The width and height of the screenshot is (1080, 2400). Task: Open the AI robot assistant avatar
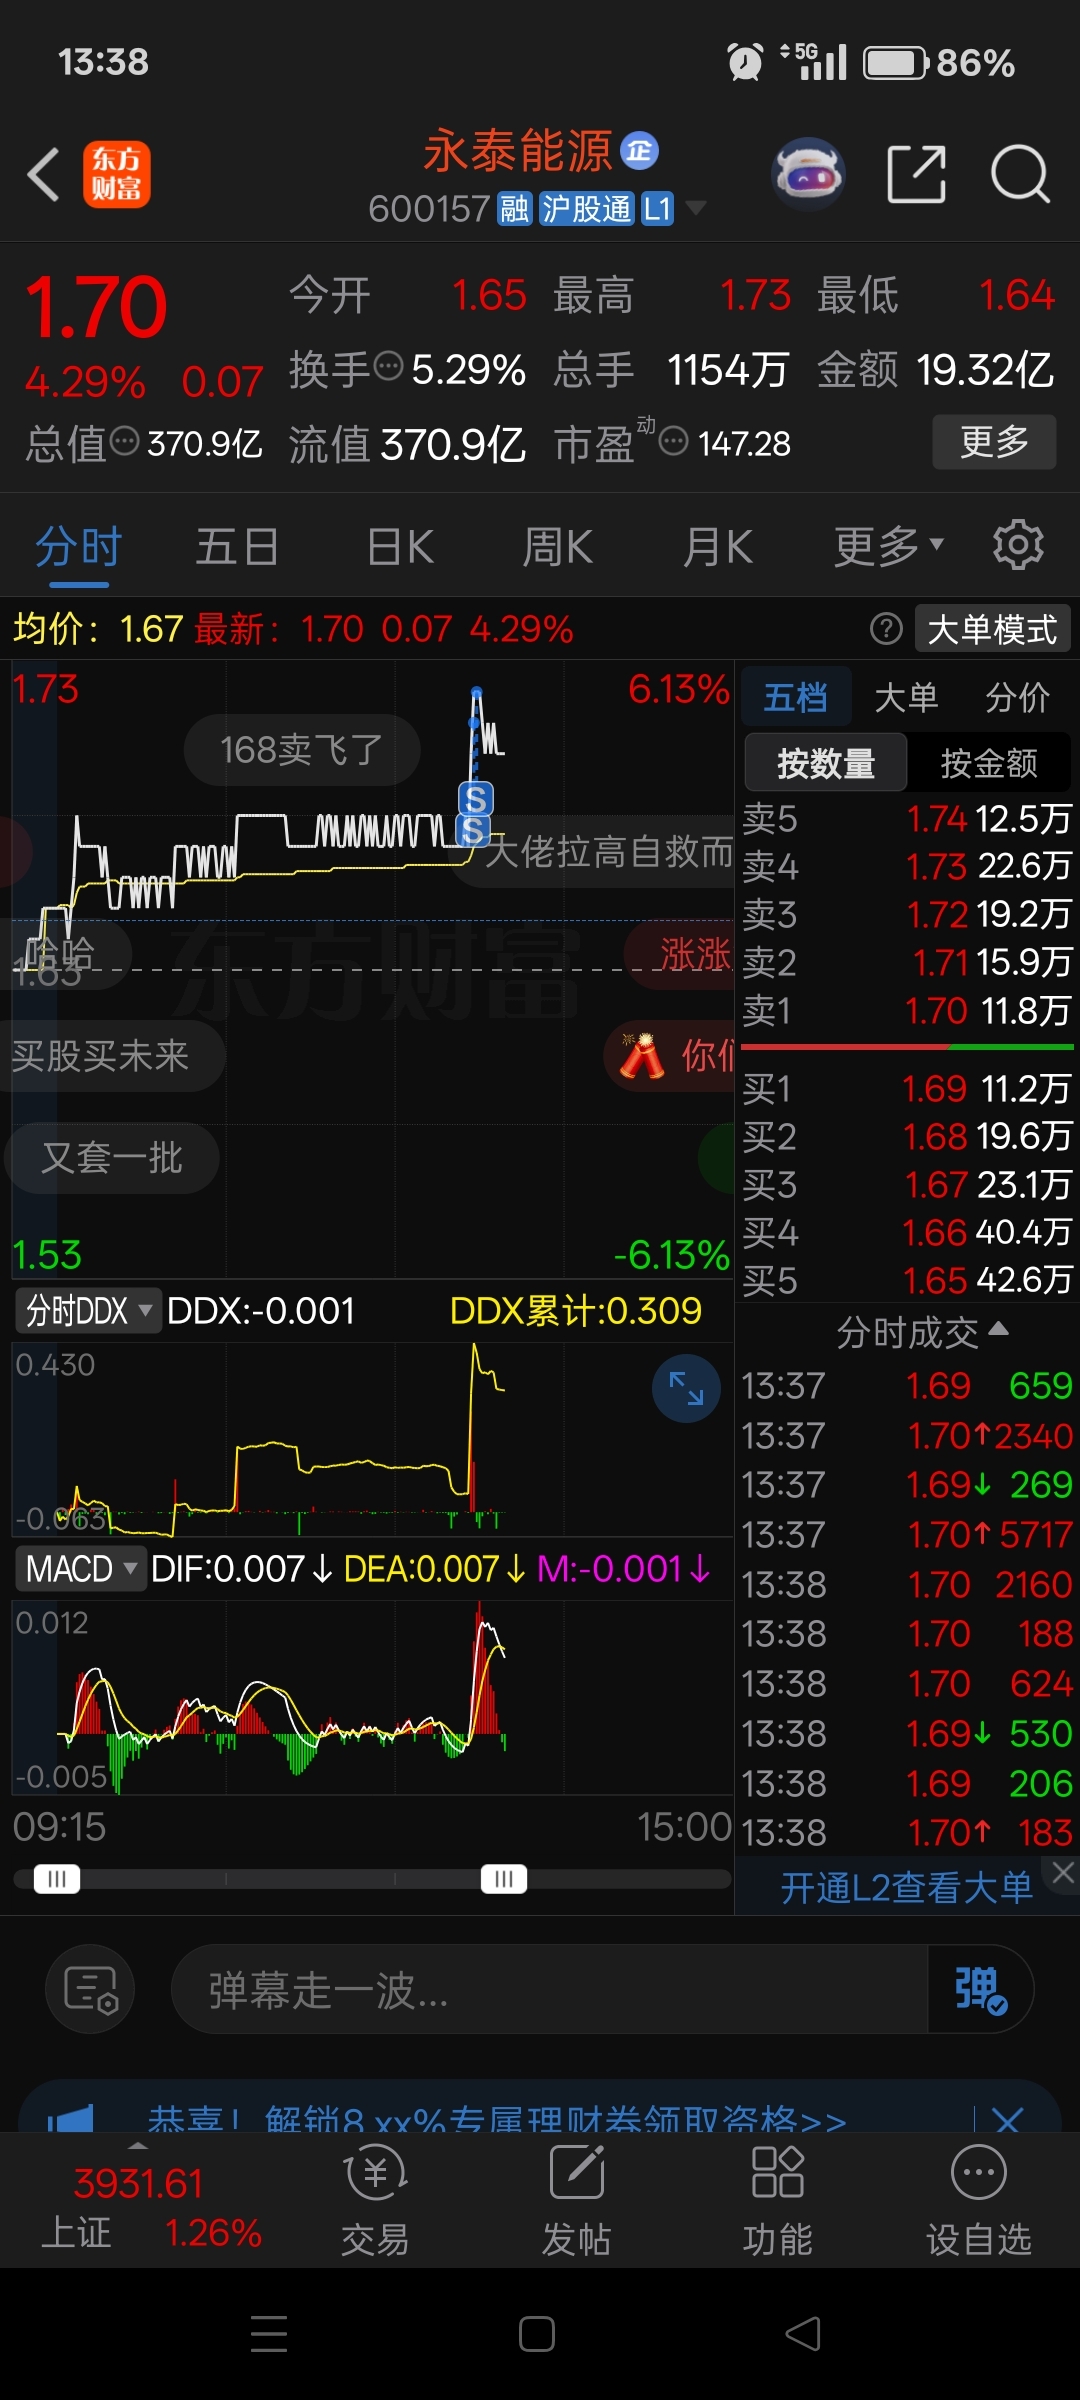tap(809, 174)
